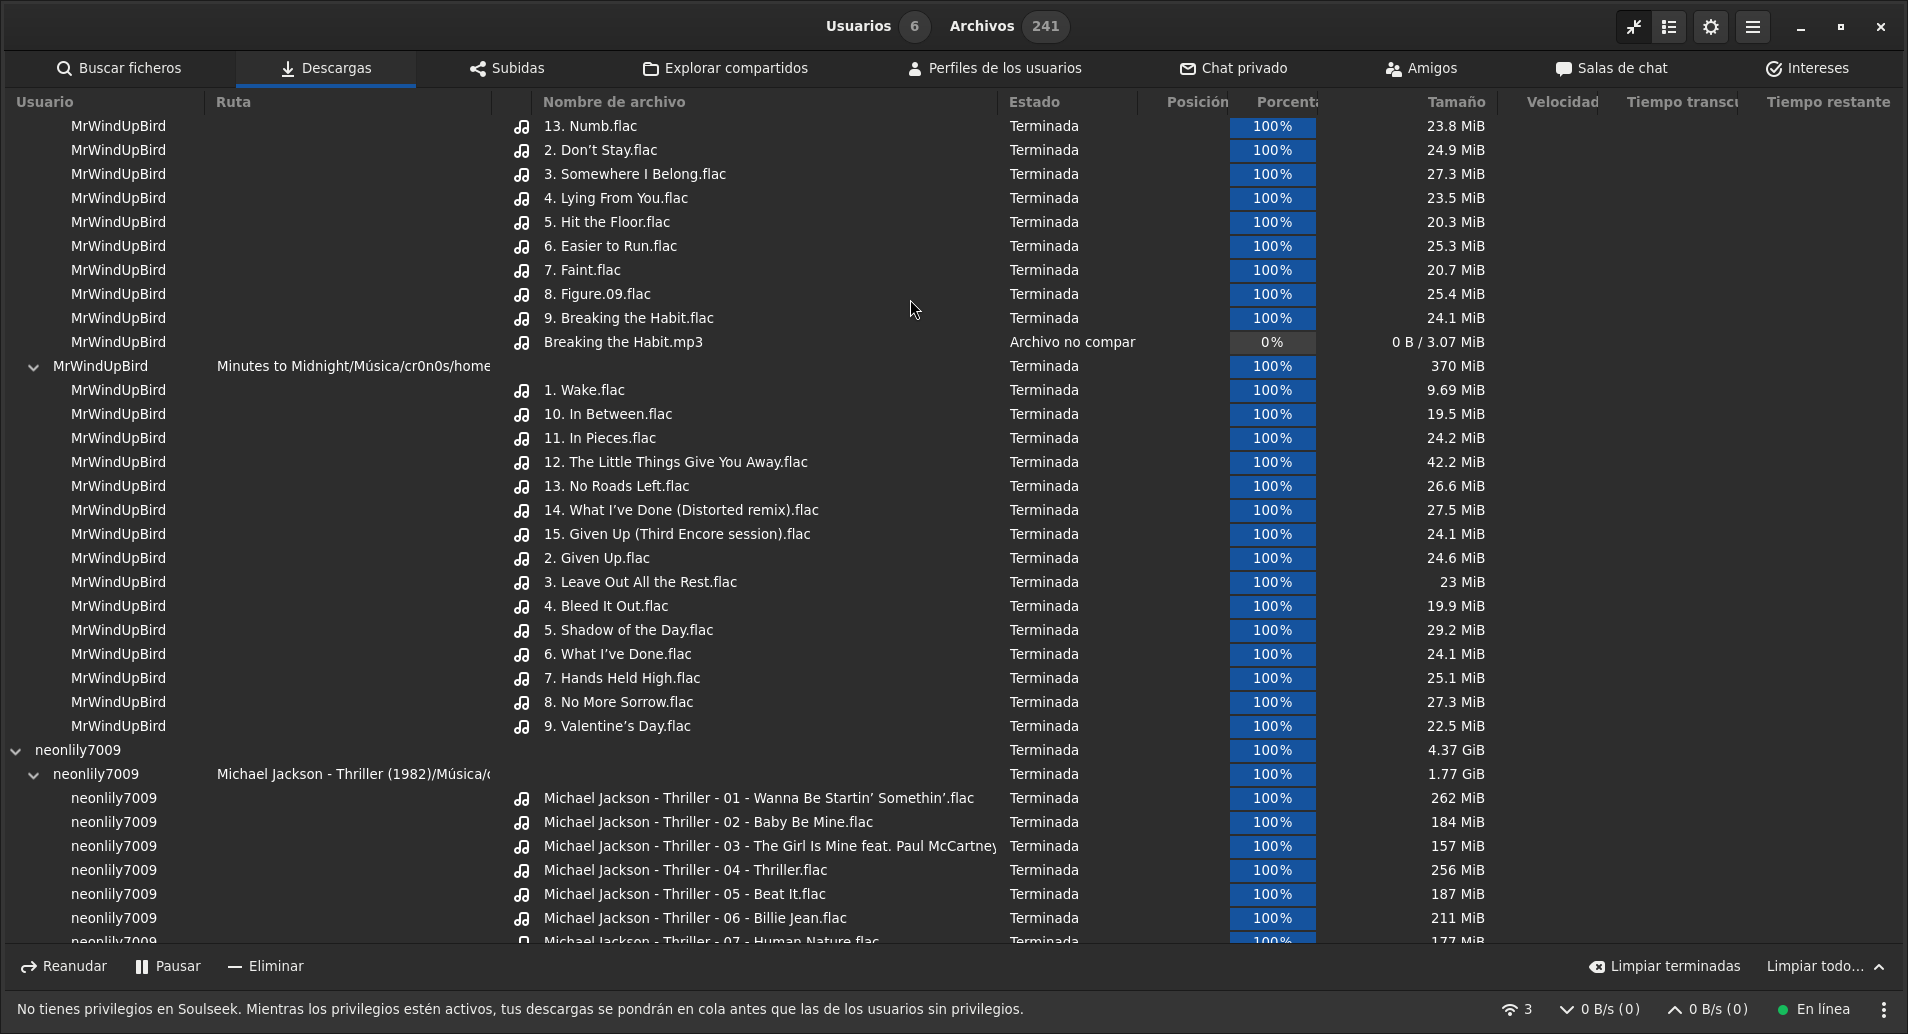Select the 3. Somewhere I Belong.flac row
The width and height of the screenshot is (1908, 1034).
click(954, 175)
